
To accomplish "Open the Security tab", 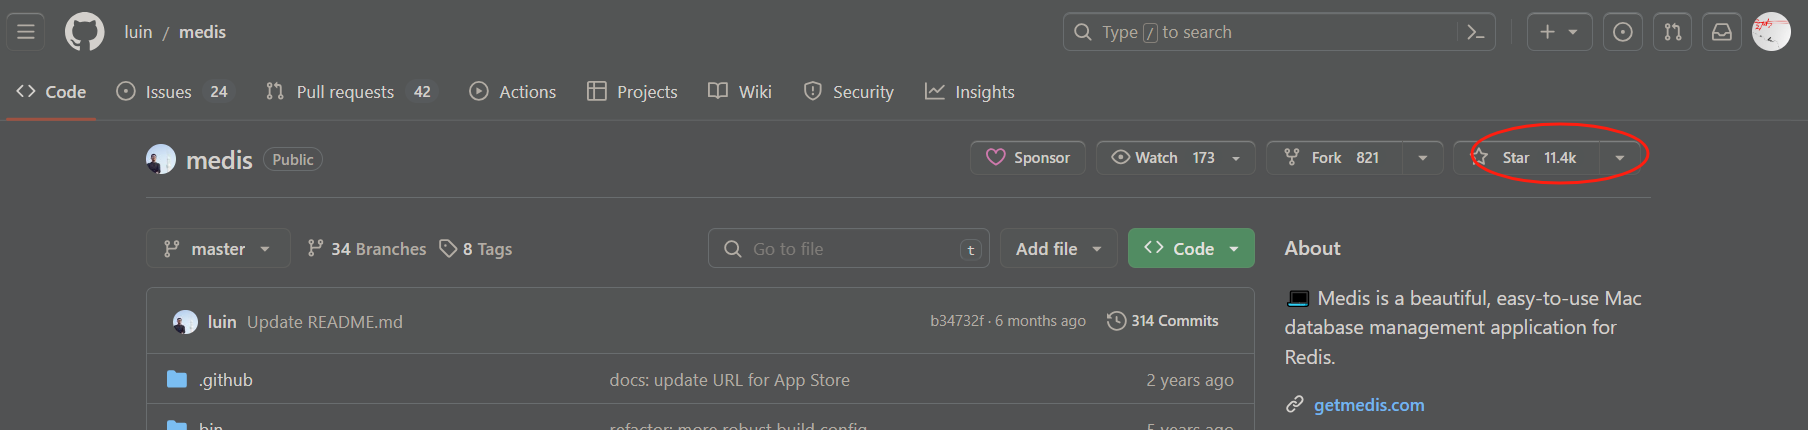I will 849,92.
